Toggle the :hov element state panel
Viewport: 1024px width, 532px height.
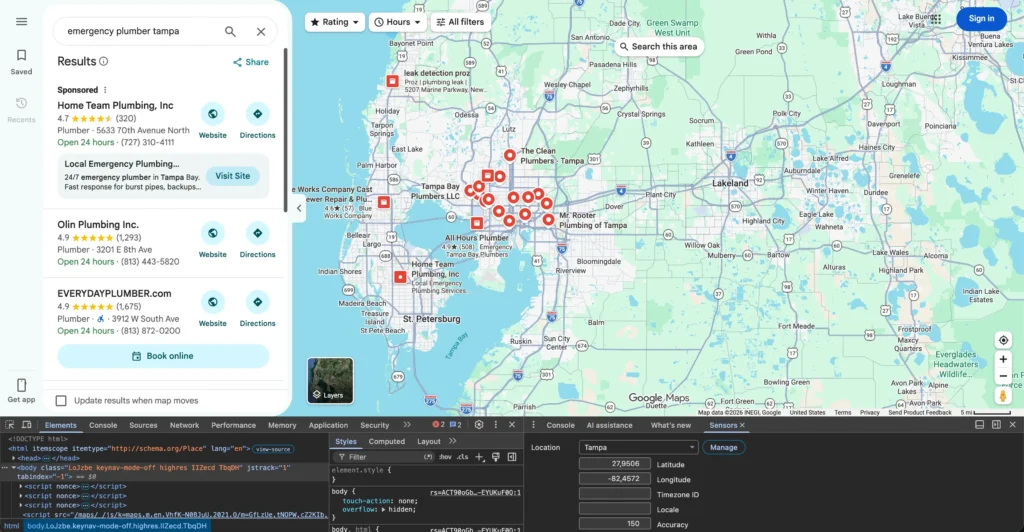coord(445,457)
